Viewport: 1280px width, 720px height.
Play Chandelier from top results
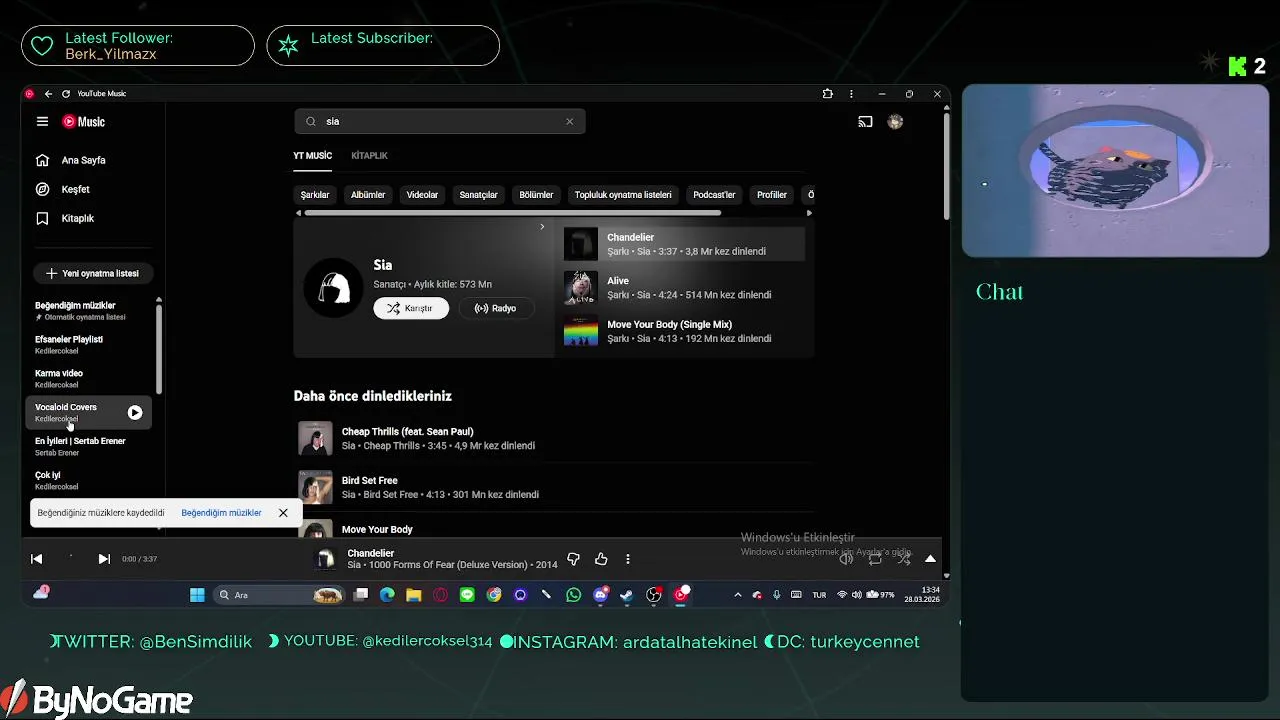(683, 244)
